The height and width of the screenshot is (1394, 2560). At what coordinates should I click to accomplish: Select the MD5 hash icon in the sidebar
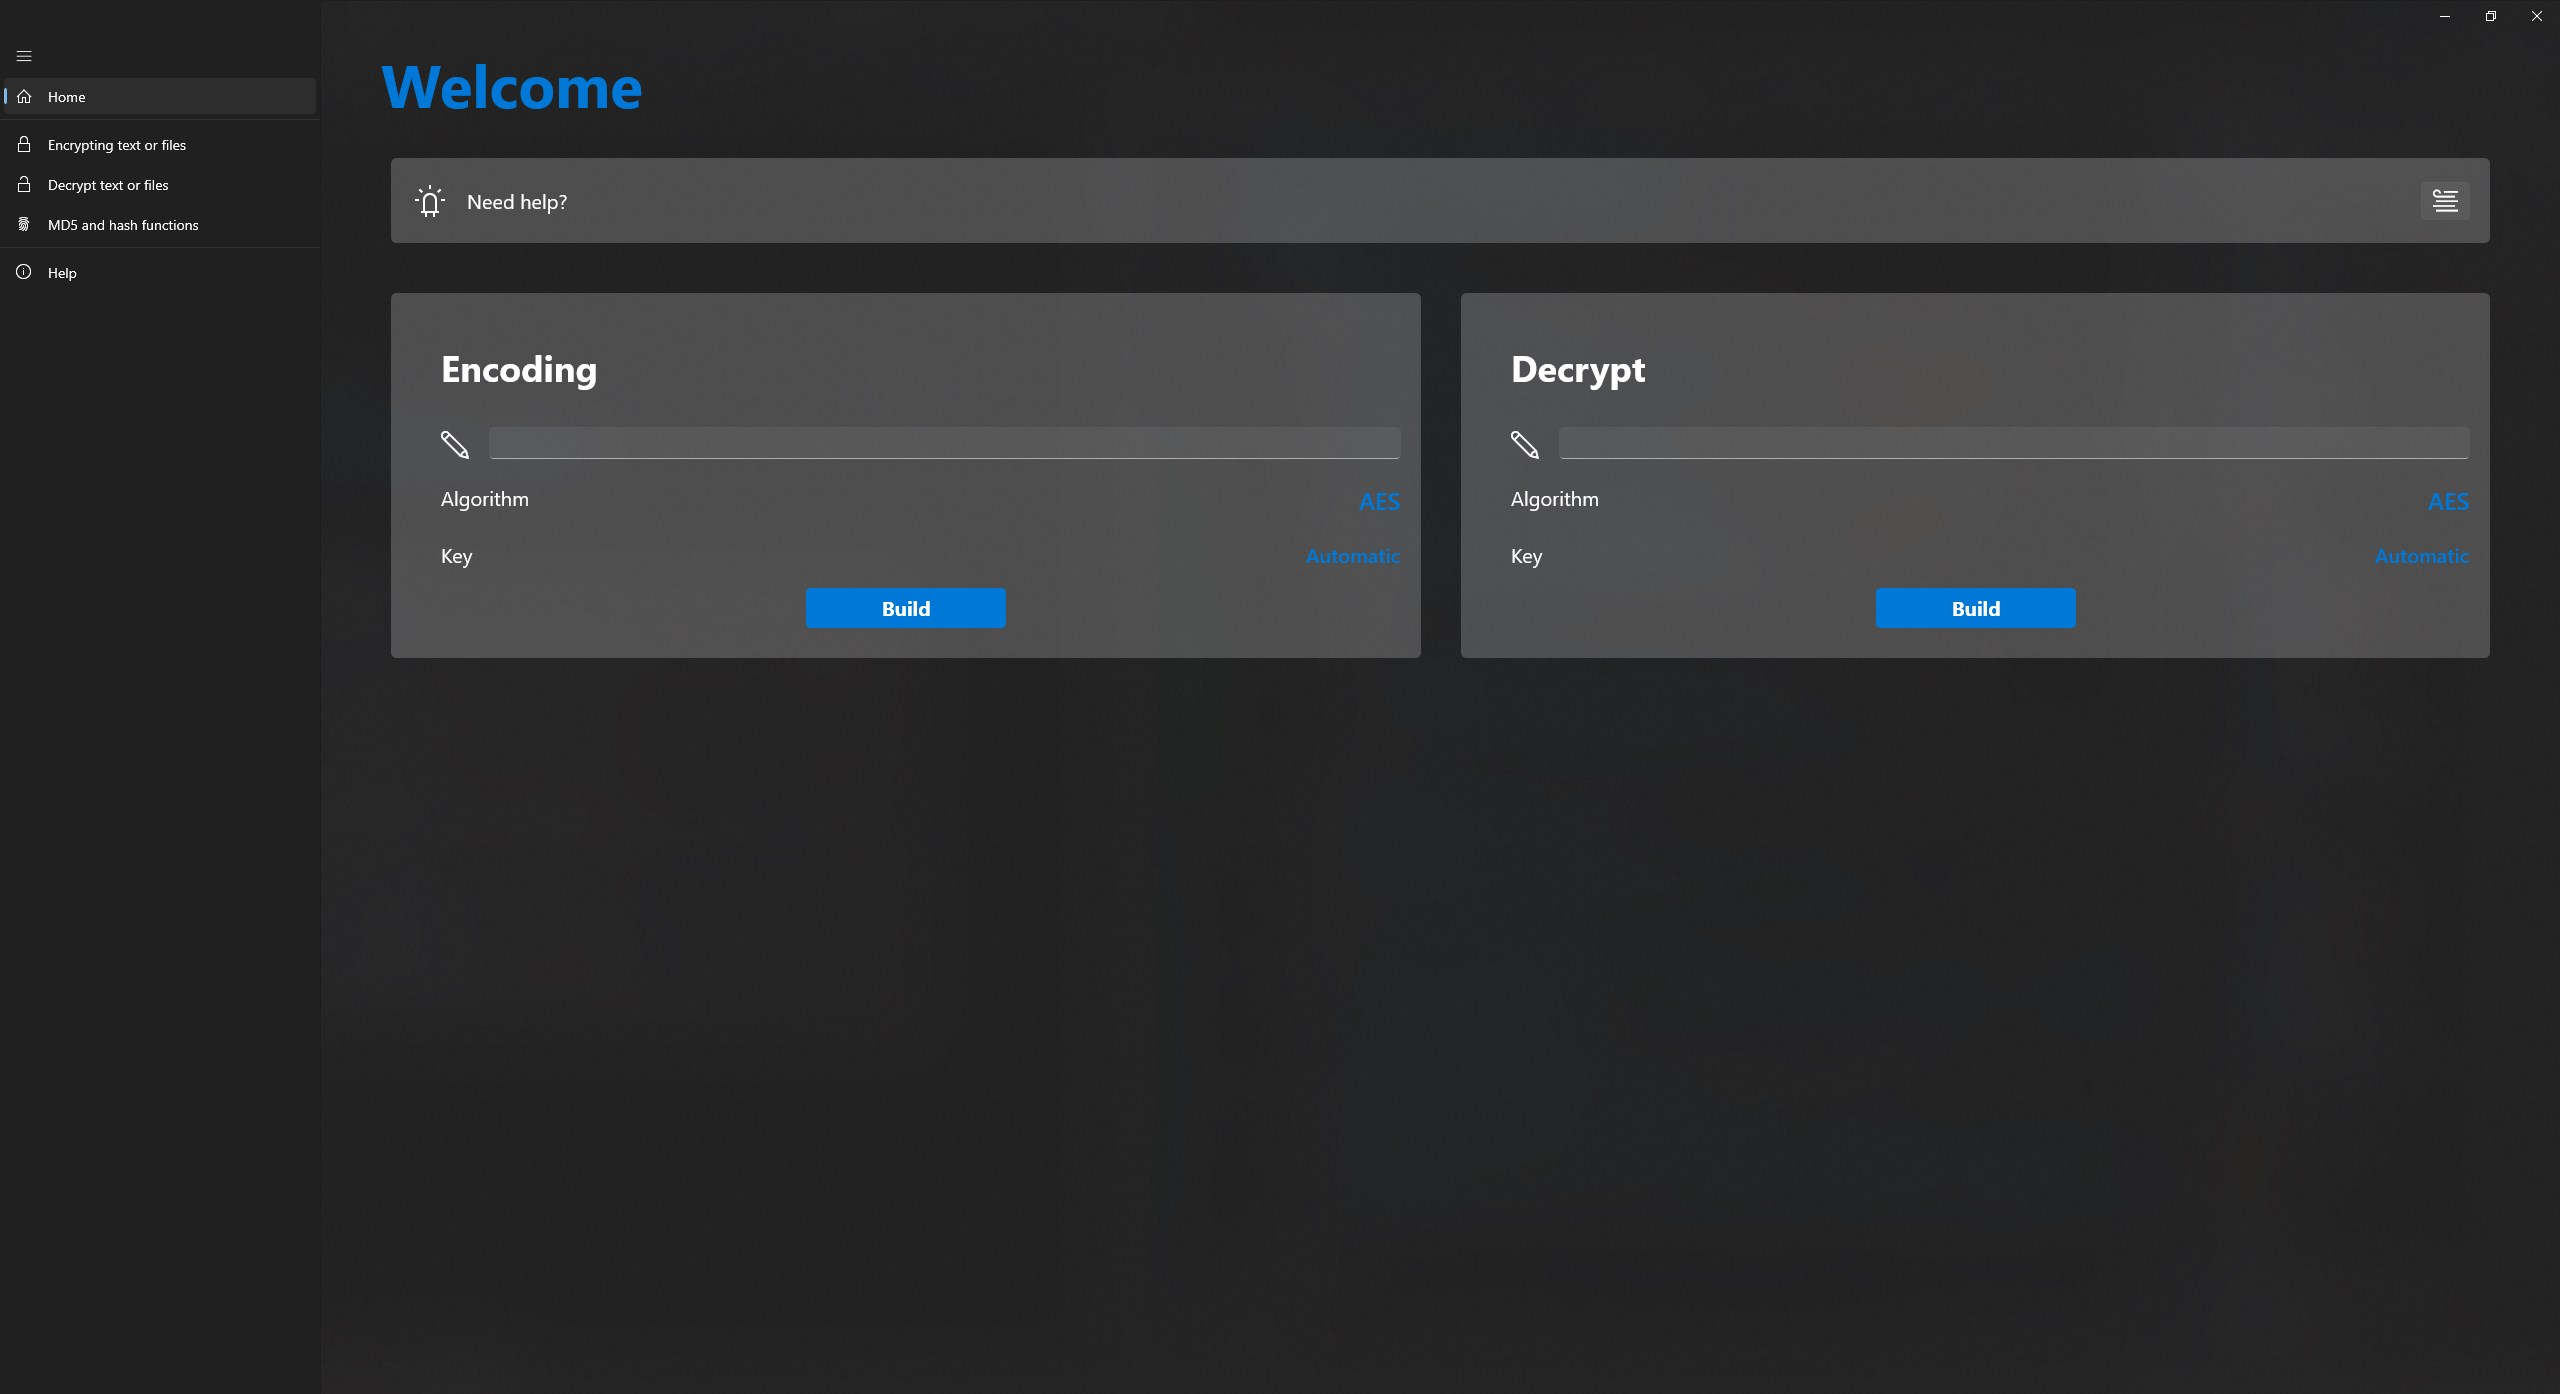click(23, 224)
